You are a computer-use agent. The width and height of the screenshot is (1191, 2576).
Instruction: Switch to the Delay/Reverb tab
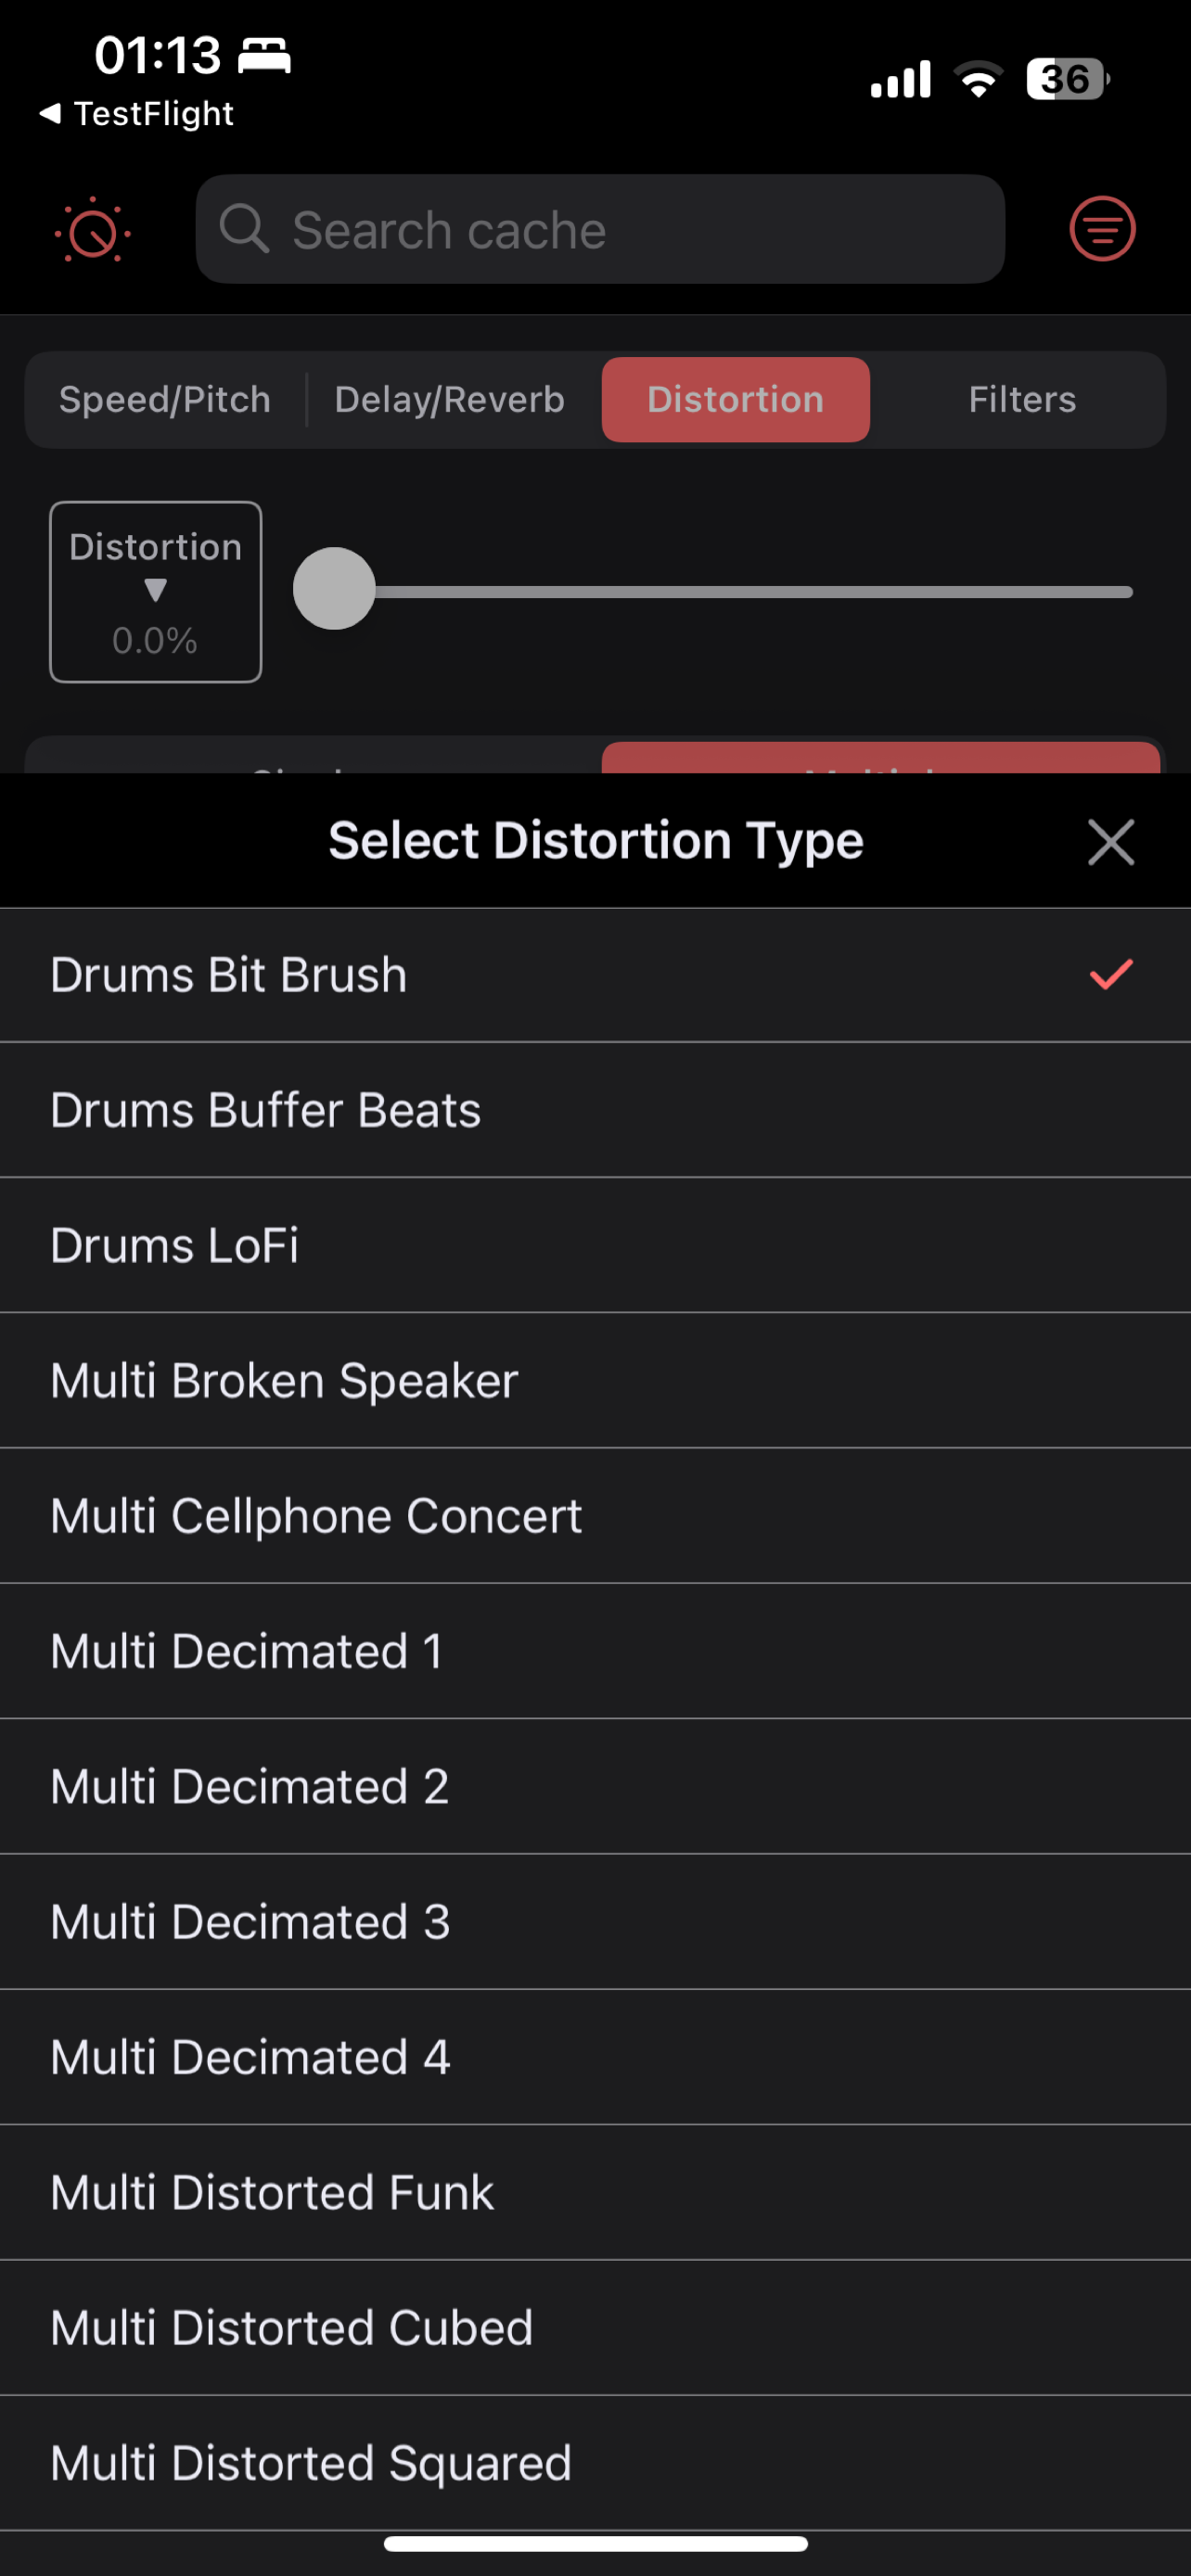pos(450,399)
